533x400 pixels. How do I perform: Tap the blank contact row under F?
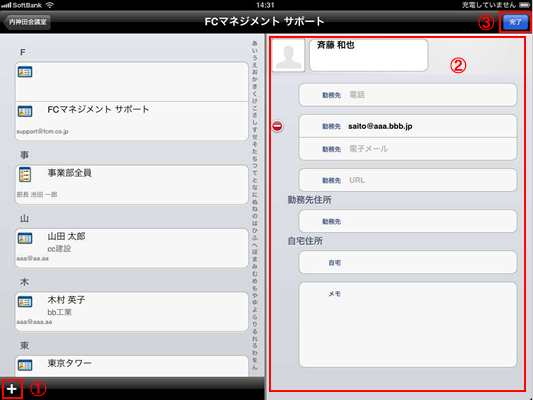point(132,82)
